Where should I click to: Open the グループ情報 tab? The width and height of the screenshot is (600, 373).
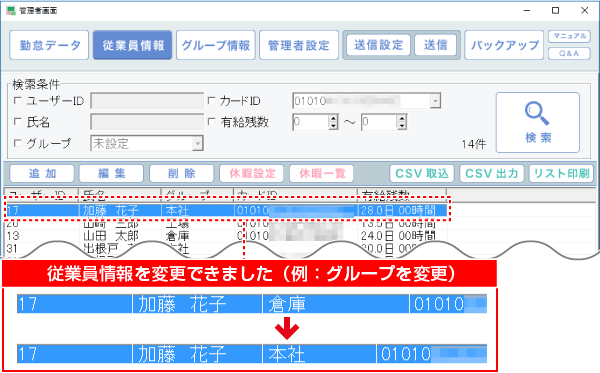[216, 45]
